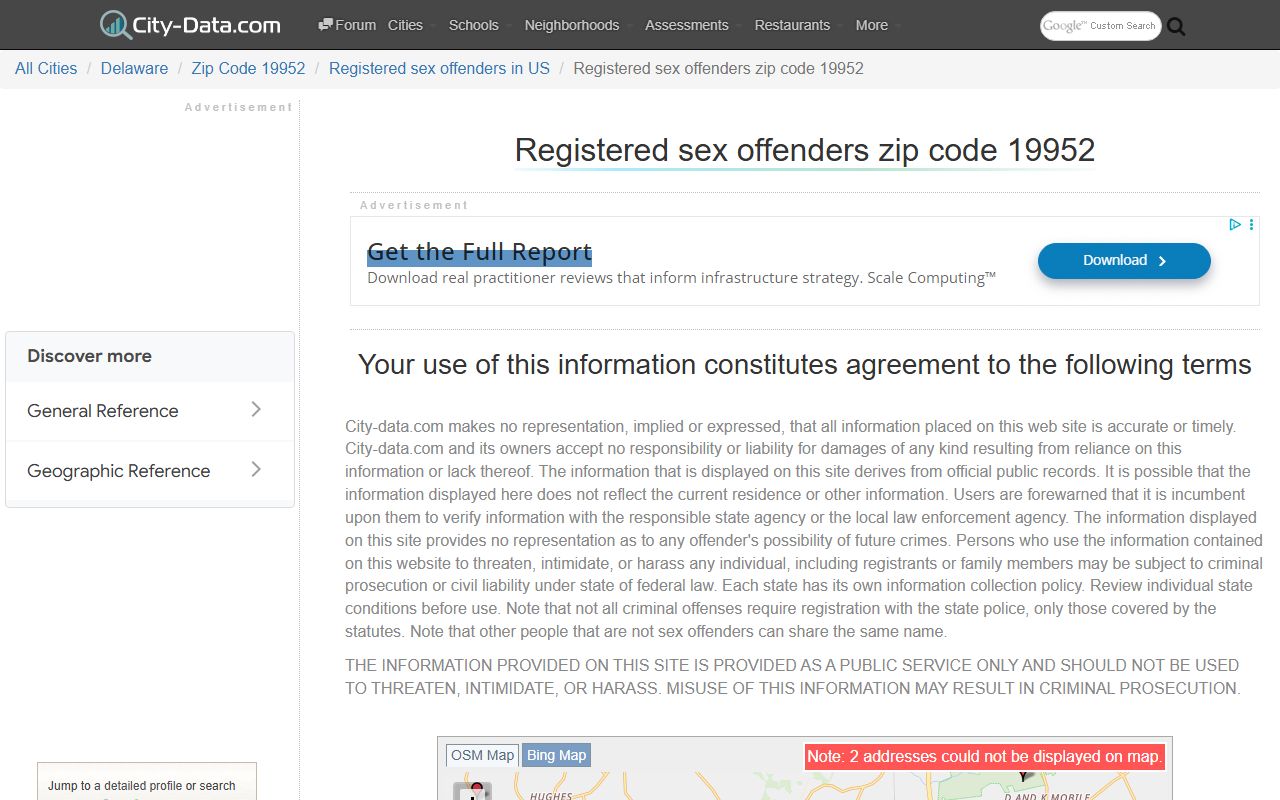Open Registered sex offenders in US breadcrumb

439,68
